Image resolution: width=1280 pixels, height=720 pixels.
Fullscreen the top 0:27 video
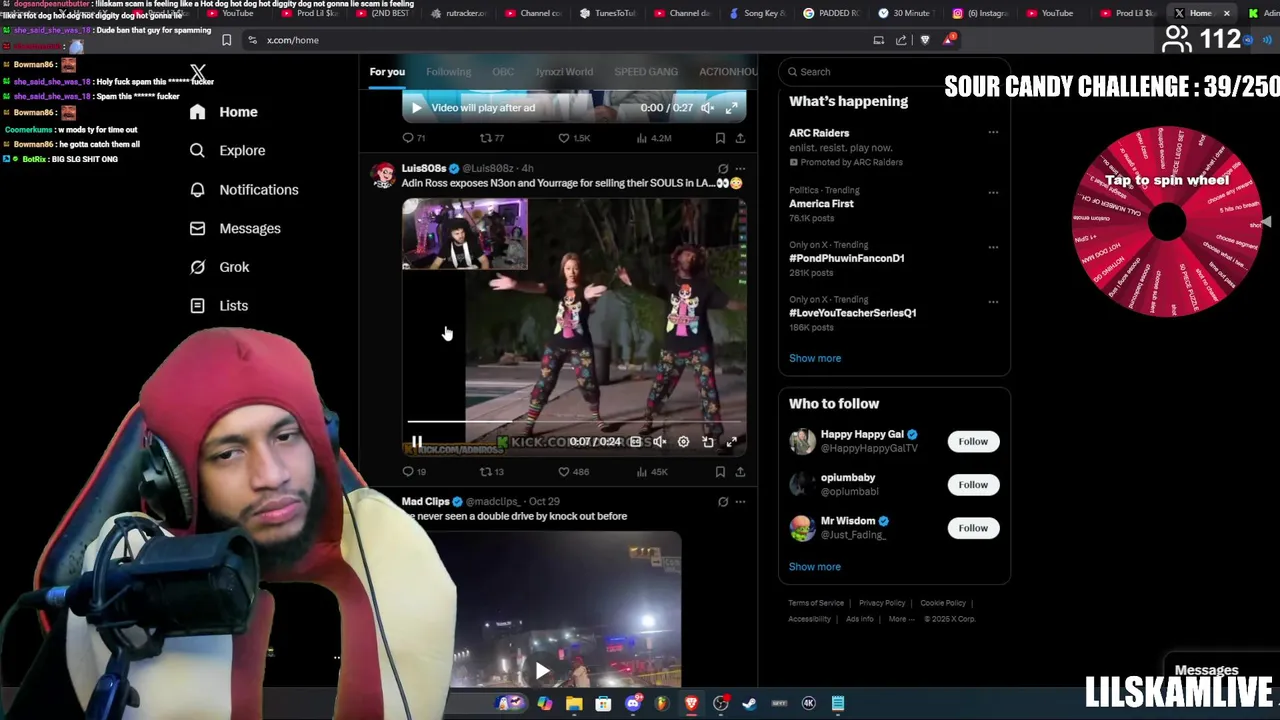pos(732,108)
